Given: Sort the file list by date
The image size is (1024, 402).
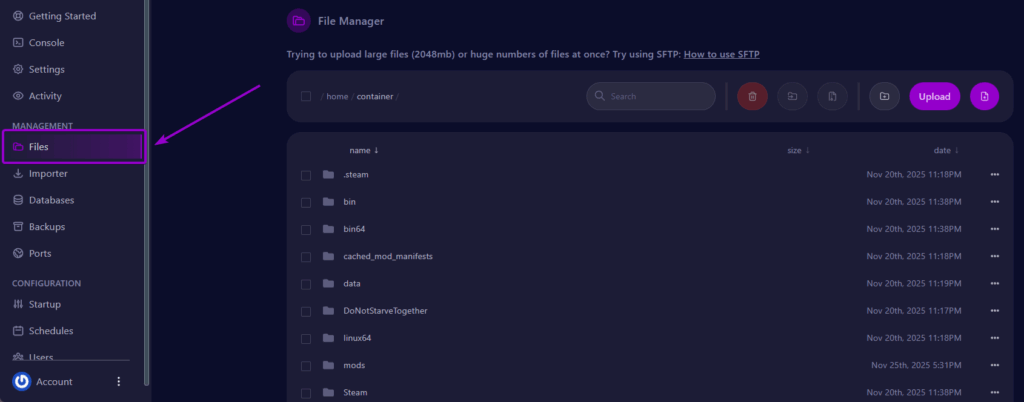Looking at the screenshot, I should click(x=946, y=150).
